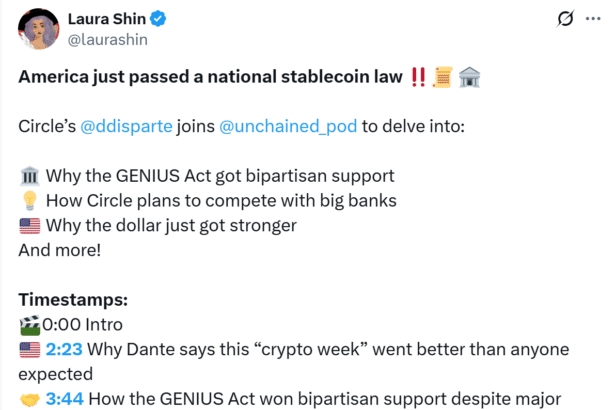
Task: Jump to the 3:44 timestamp
Action: [63, 397]
